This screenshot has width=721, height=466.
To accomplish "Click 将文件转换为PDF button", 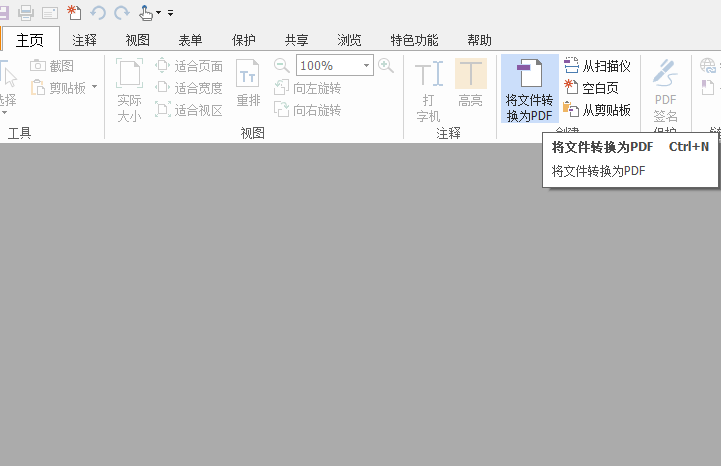I will coord(530,89).
